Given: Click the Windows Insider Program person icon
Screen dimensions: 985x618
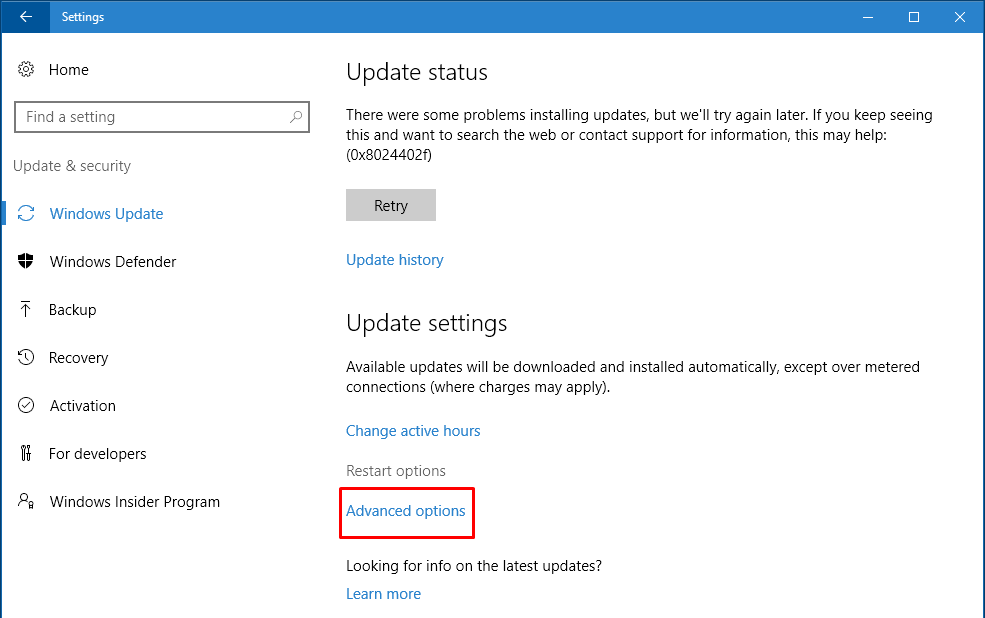Looking at the screenshot, I should tap(26, 501).
